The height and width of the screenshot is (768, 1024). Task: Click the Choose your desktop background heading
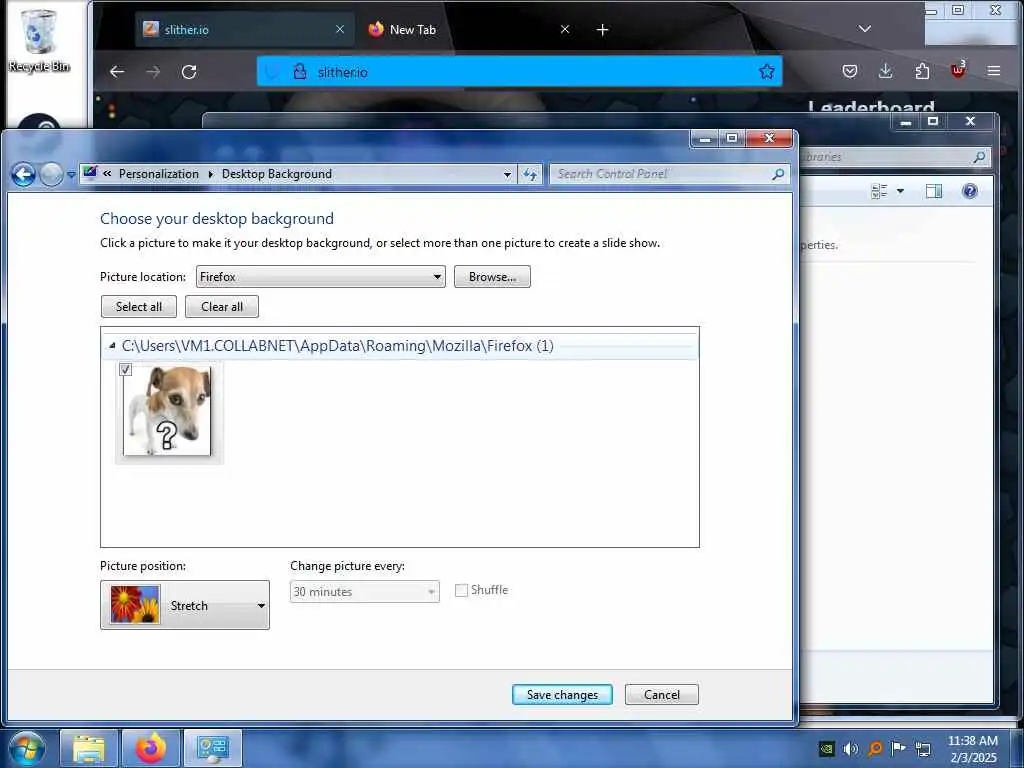pyautogui.click(x=217, y=219)
